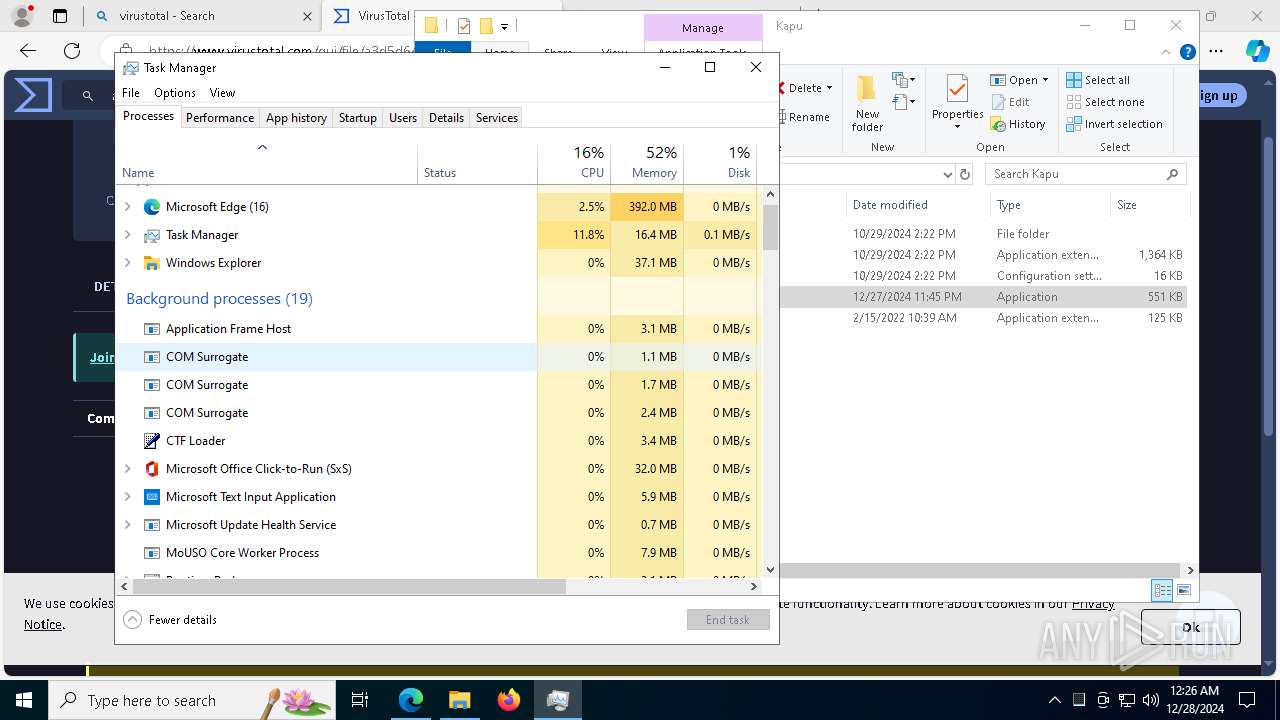Click the Background processes (19) heading
1280x720 pixels.
click(x=219, y=299)
